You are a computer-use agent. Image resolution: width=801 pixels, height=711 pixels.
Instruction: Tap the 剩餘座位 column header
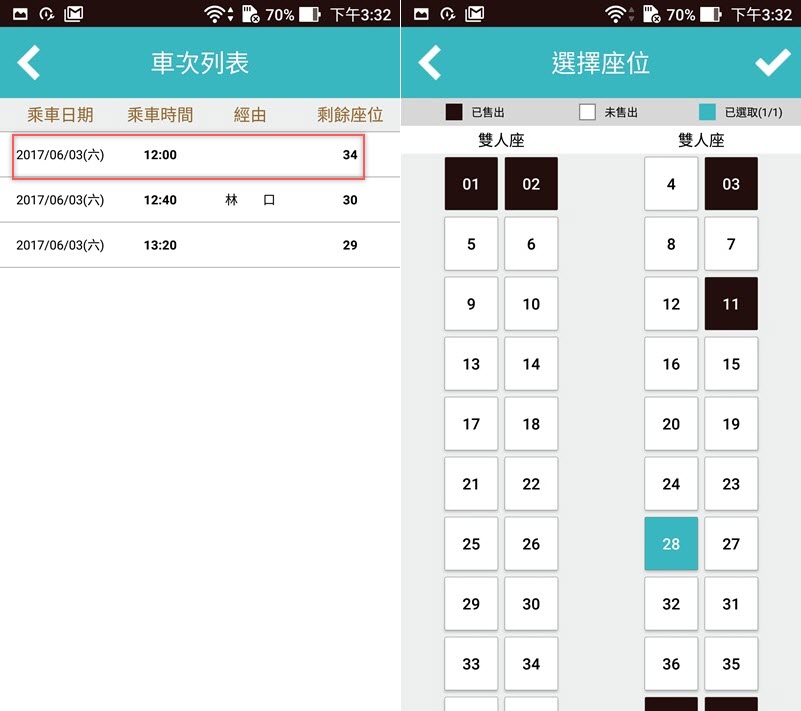coord(350,115)
